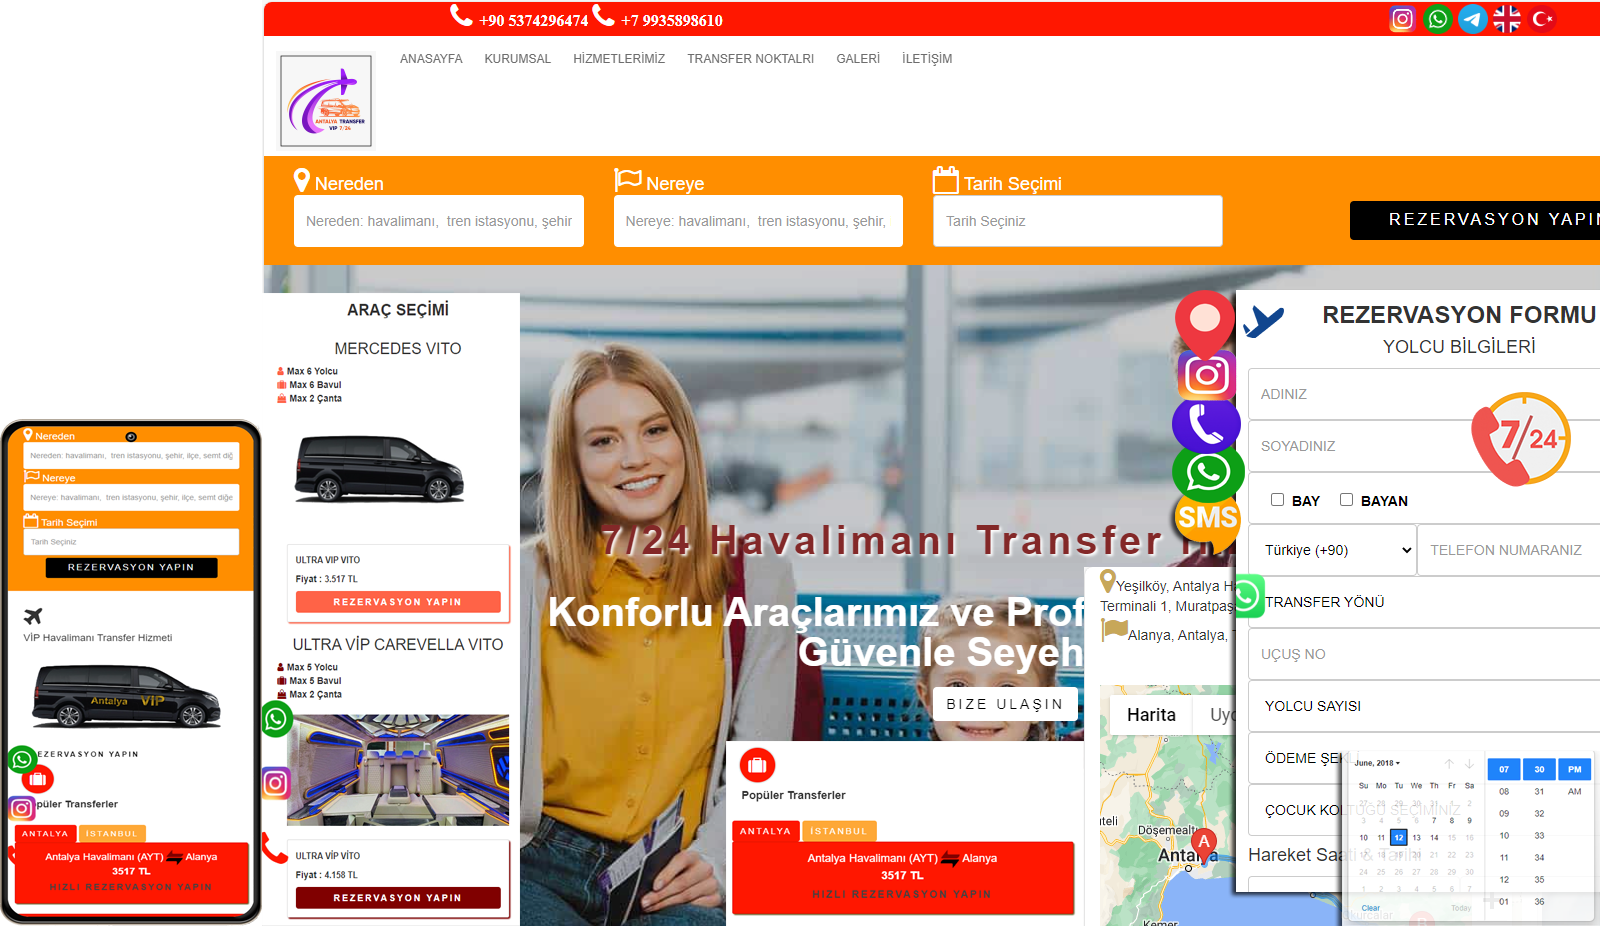This screenshot has height=926, width=1600.
Task: Click Instagram icon on the phone mockup
Action: pyautogui.click(x=22, y=808)
